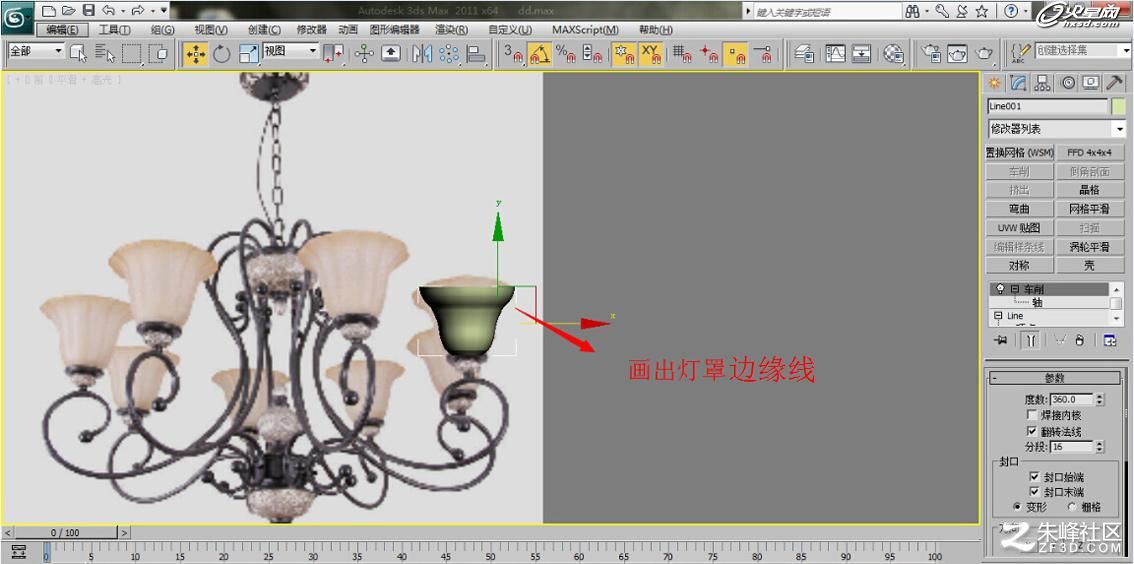The height and width of the screenshot is (564, 1134).
Task: Activate the Select and Scale tool
Action: pos(248,54)
